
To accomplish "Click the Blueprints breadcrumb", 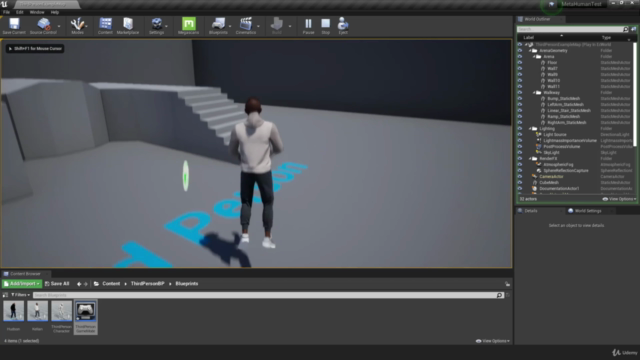I will point(187,284).
